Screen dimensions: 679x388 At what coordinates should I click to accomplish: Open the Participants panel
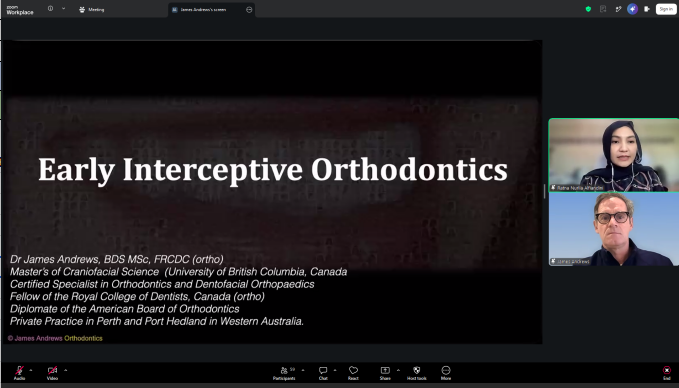284,372
